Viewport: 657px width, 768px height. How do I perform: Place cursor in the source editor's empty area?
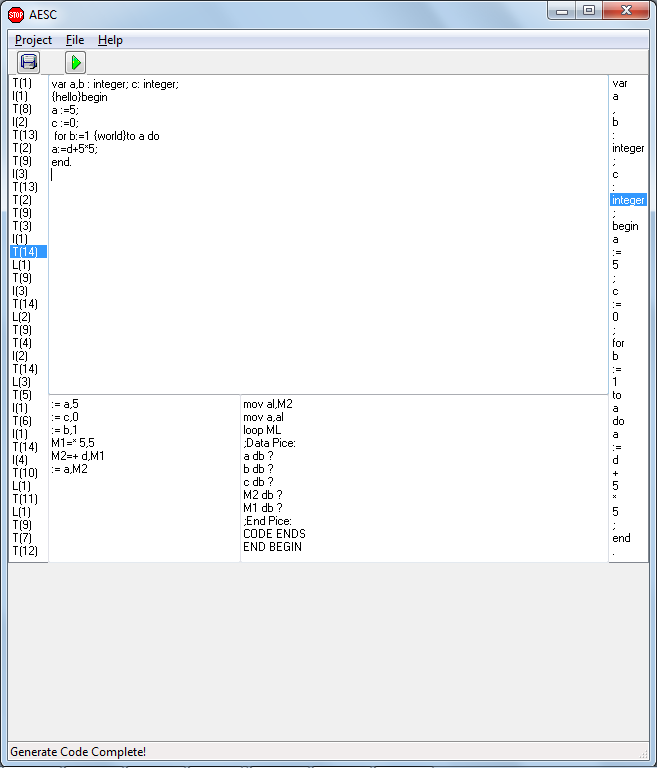[328, 284]
